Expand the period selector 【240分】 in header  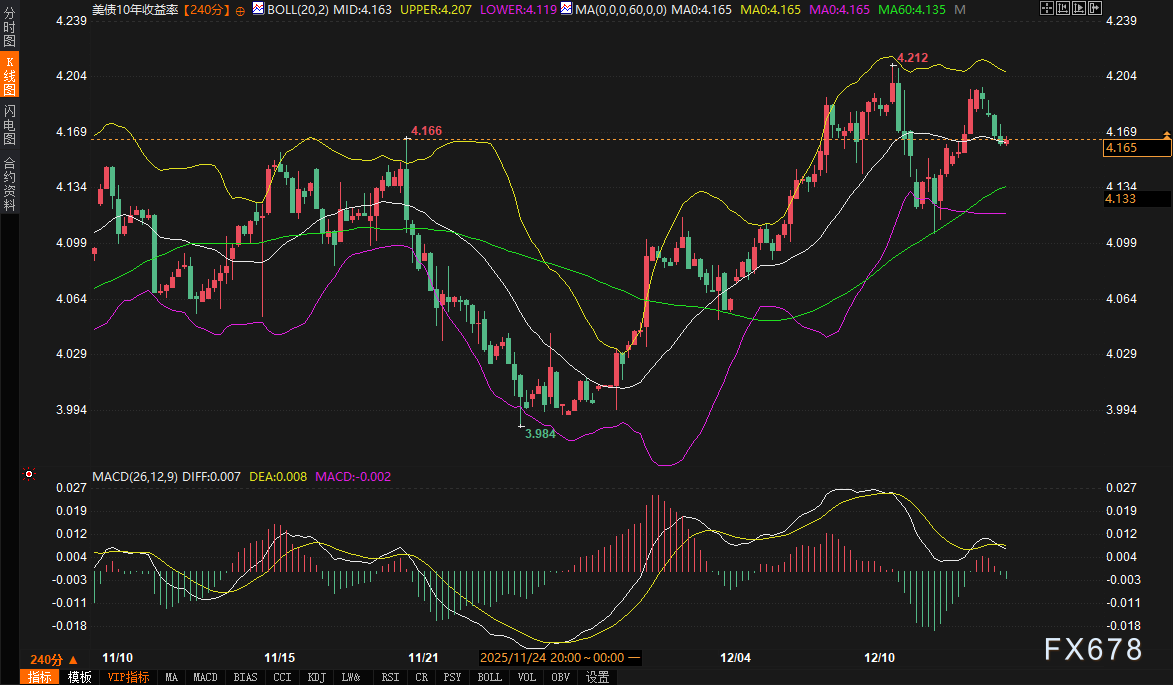(206, 9)
